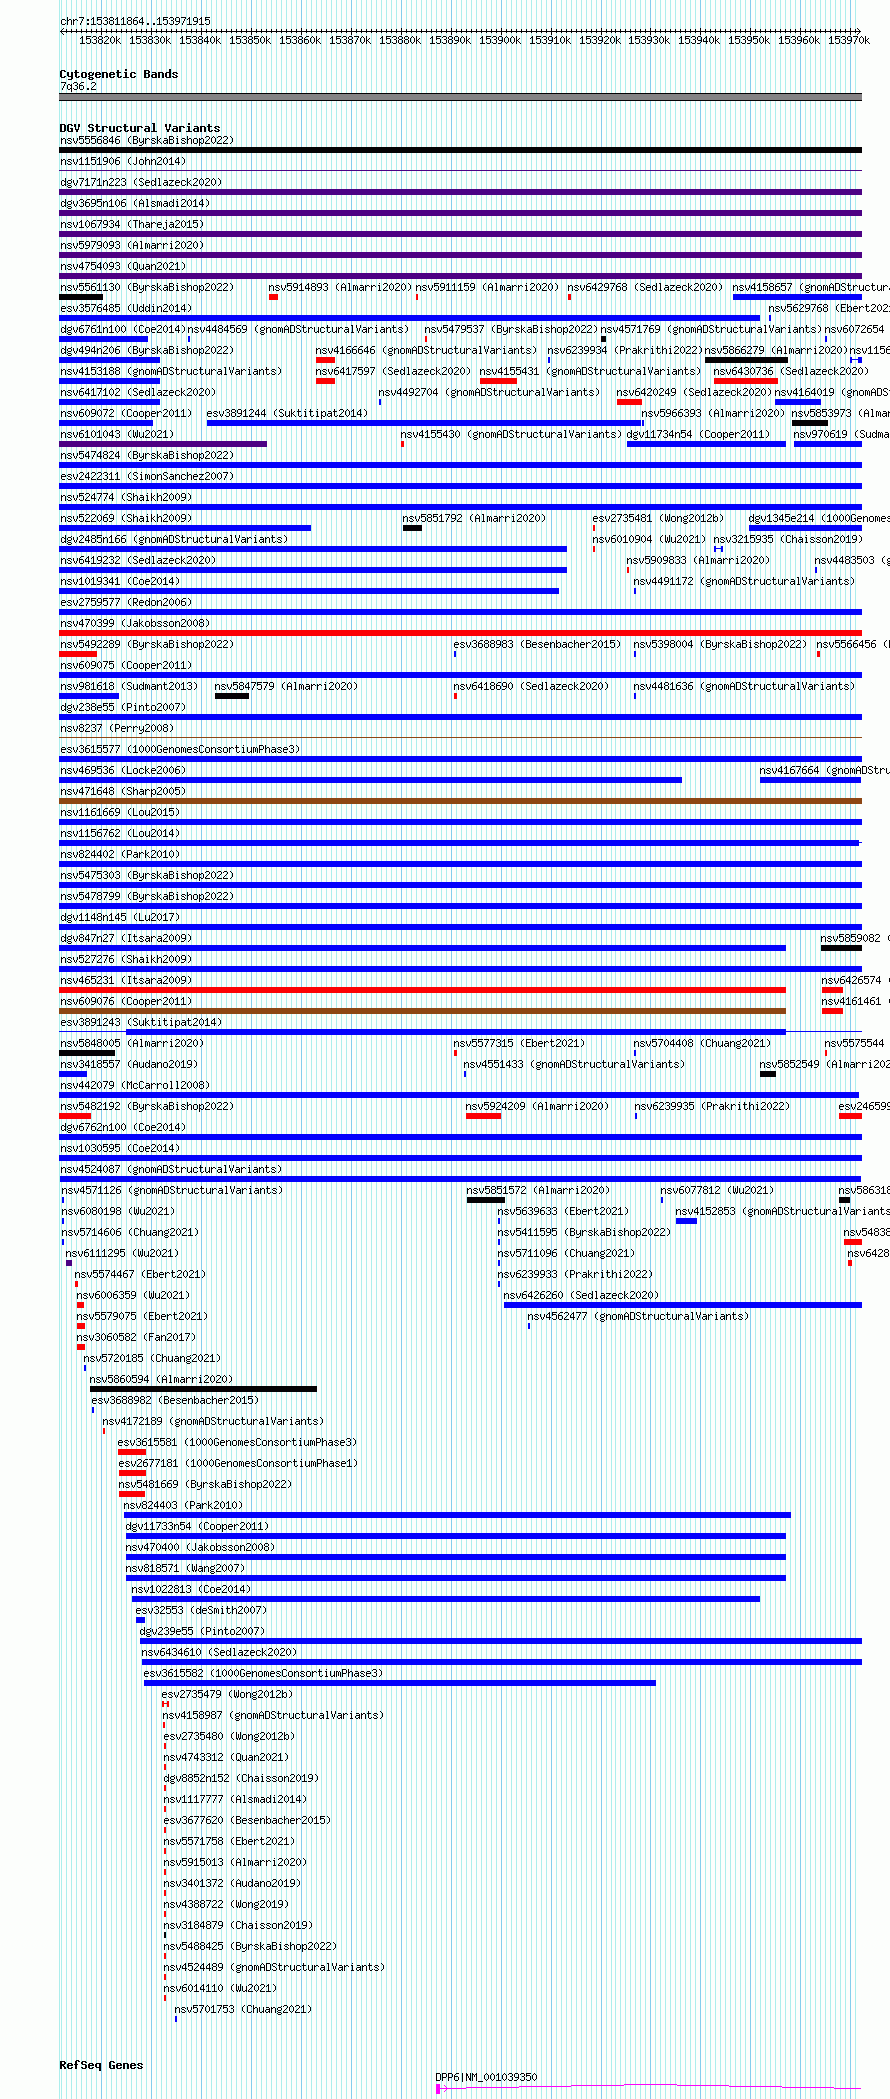Click nsv5701753 (Chuang2021) label
This screenshot has height=2099, width=890.
coord(243,2009)
